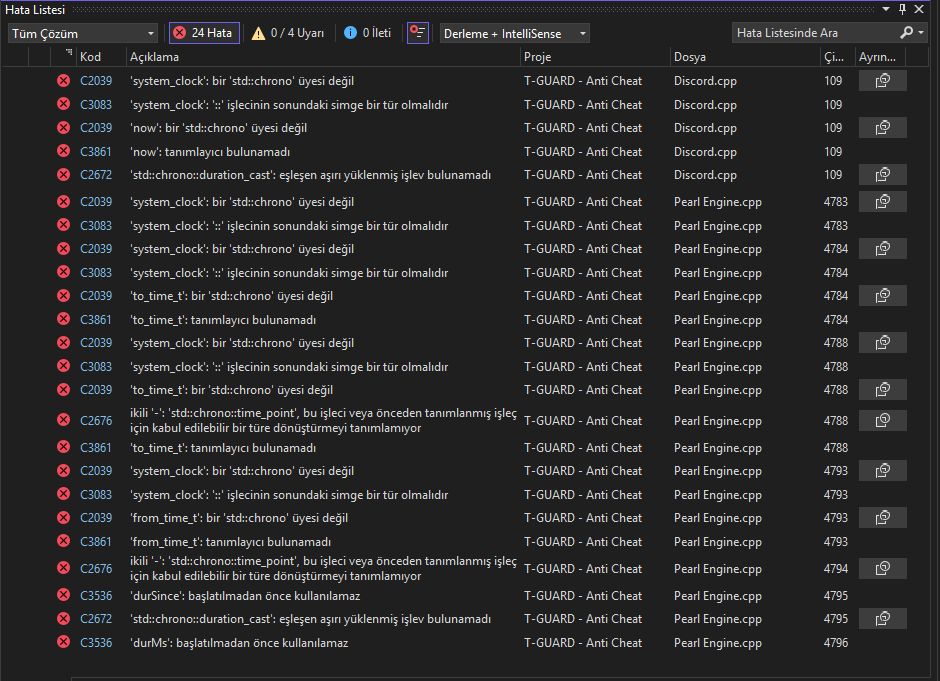The height and width of the screenshot is (681, 940).
Task: Open details icon for C2672 error on line 4795
Action: 882,619
